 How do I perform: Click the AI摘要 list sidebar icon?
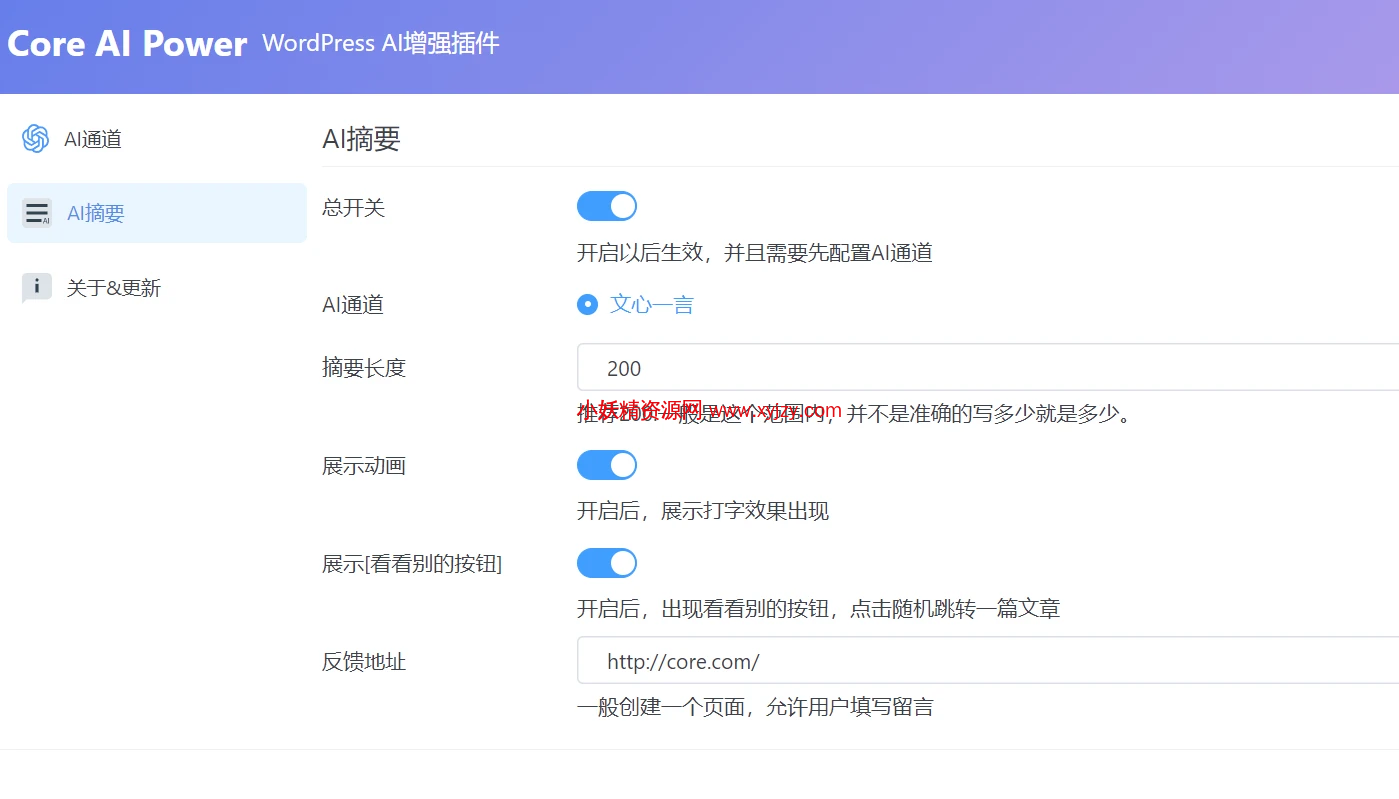coord(37,213)
